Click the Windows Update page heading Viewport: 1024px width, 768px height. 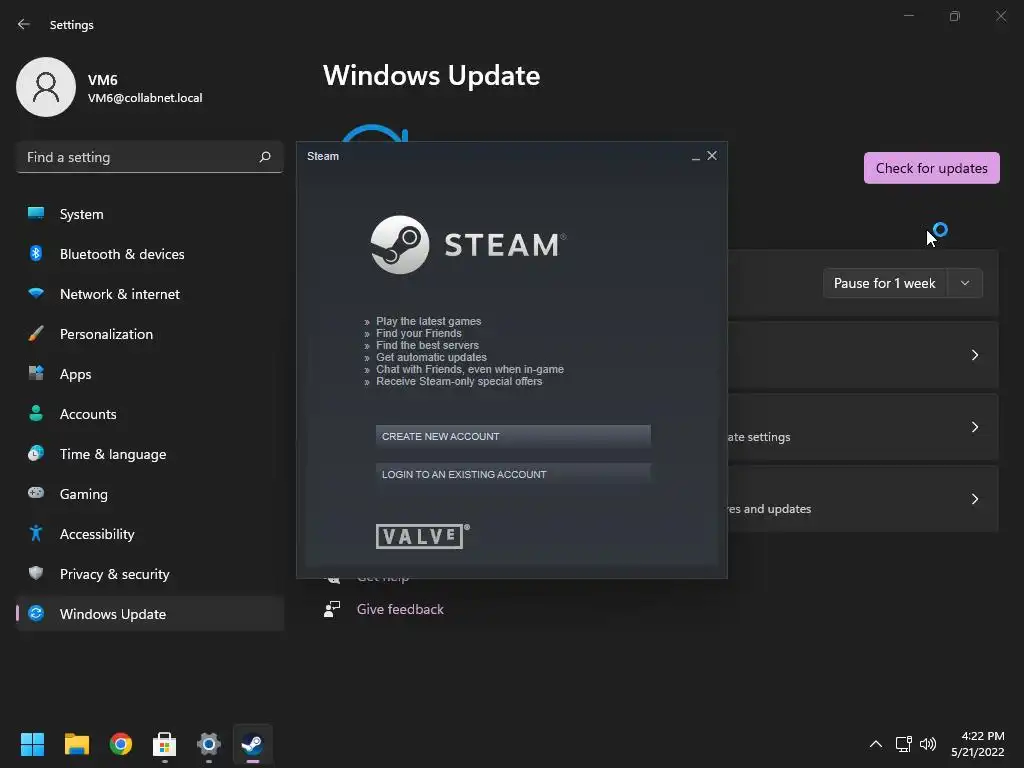(432, 76)
